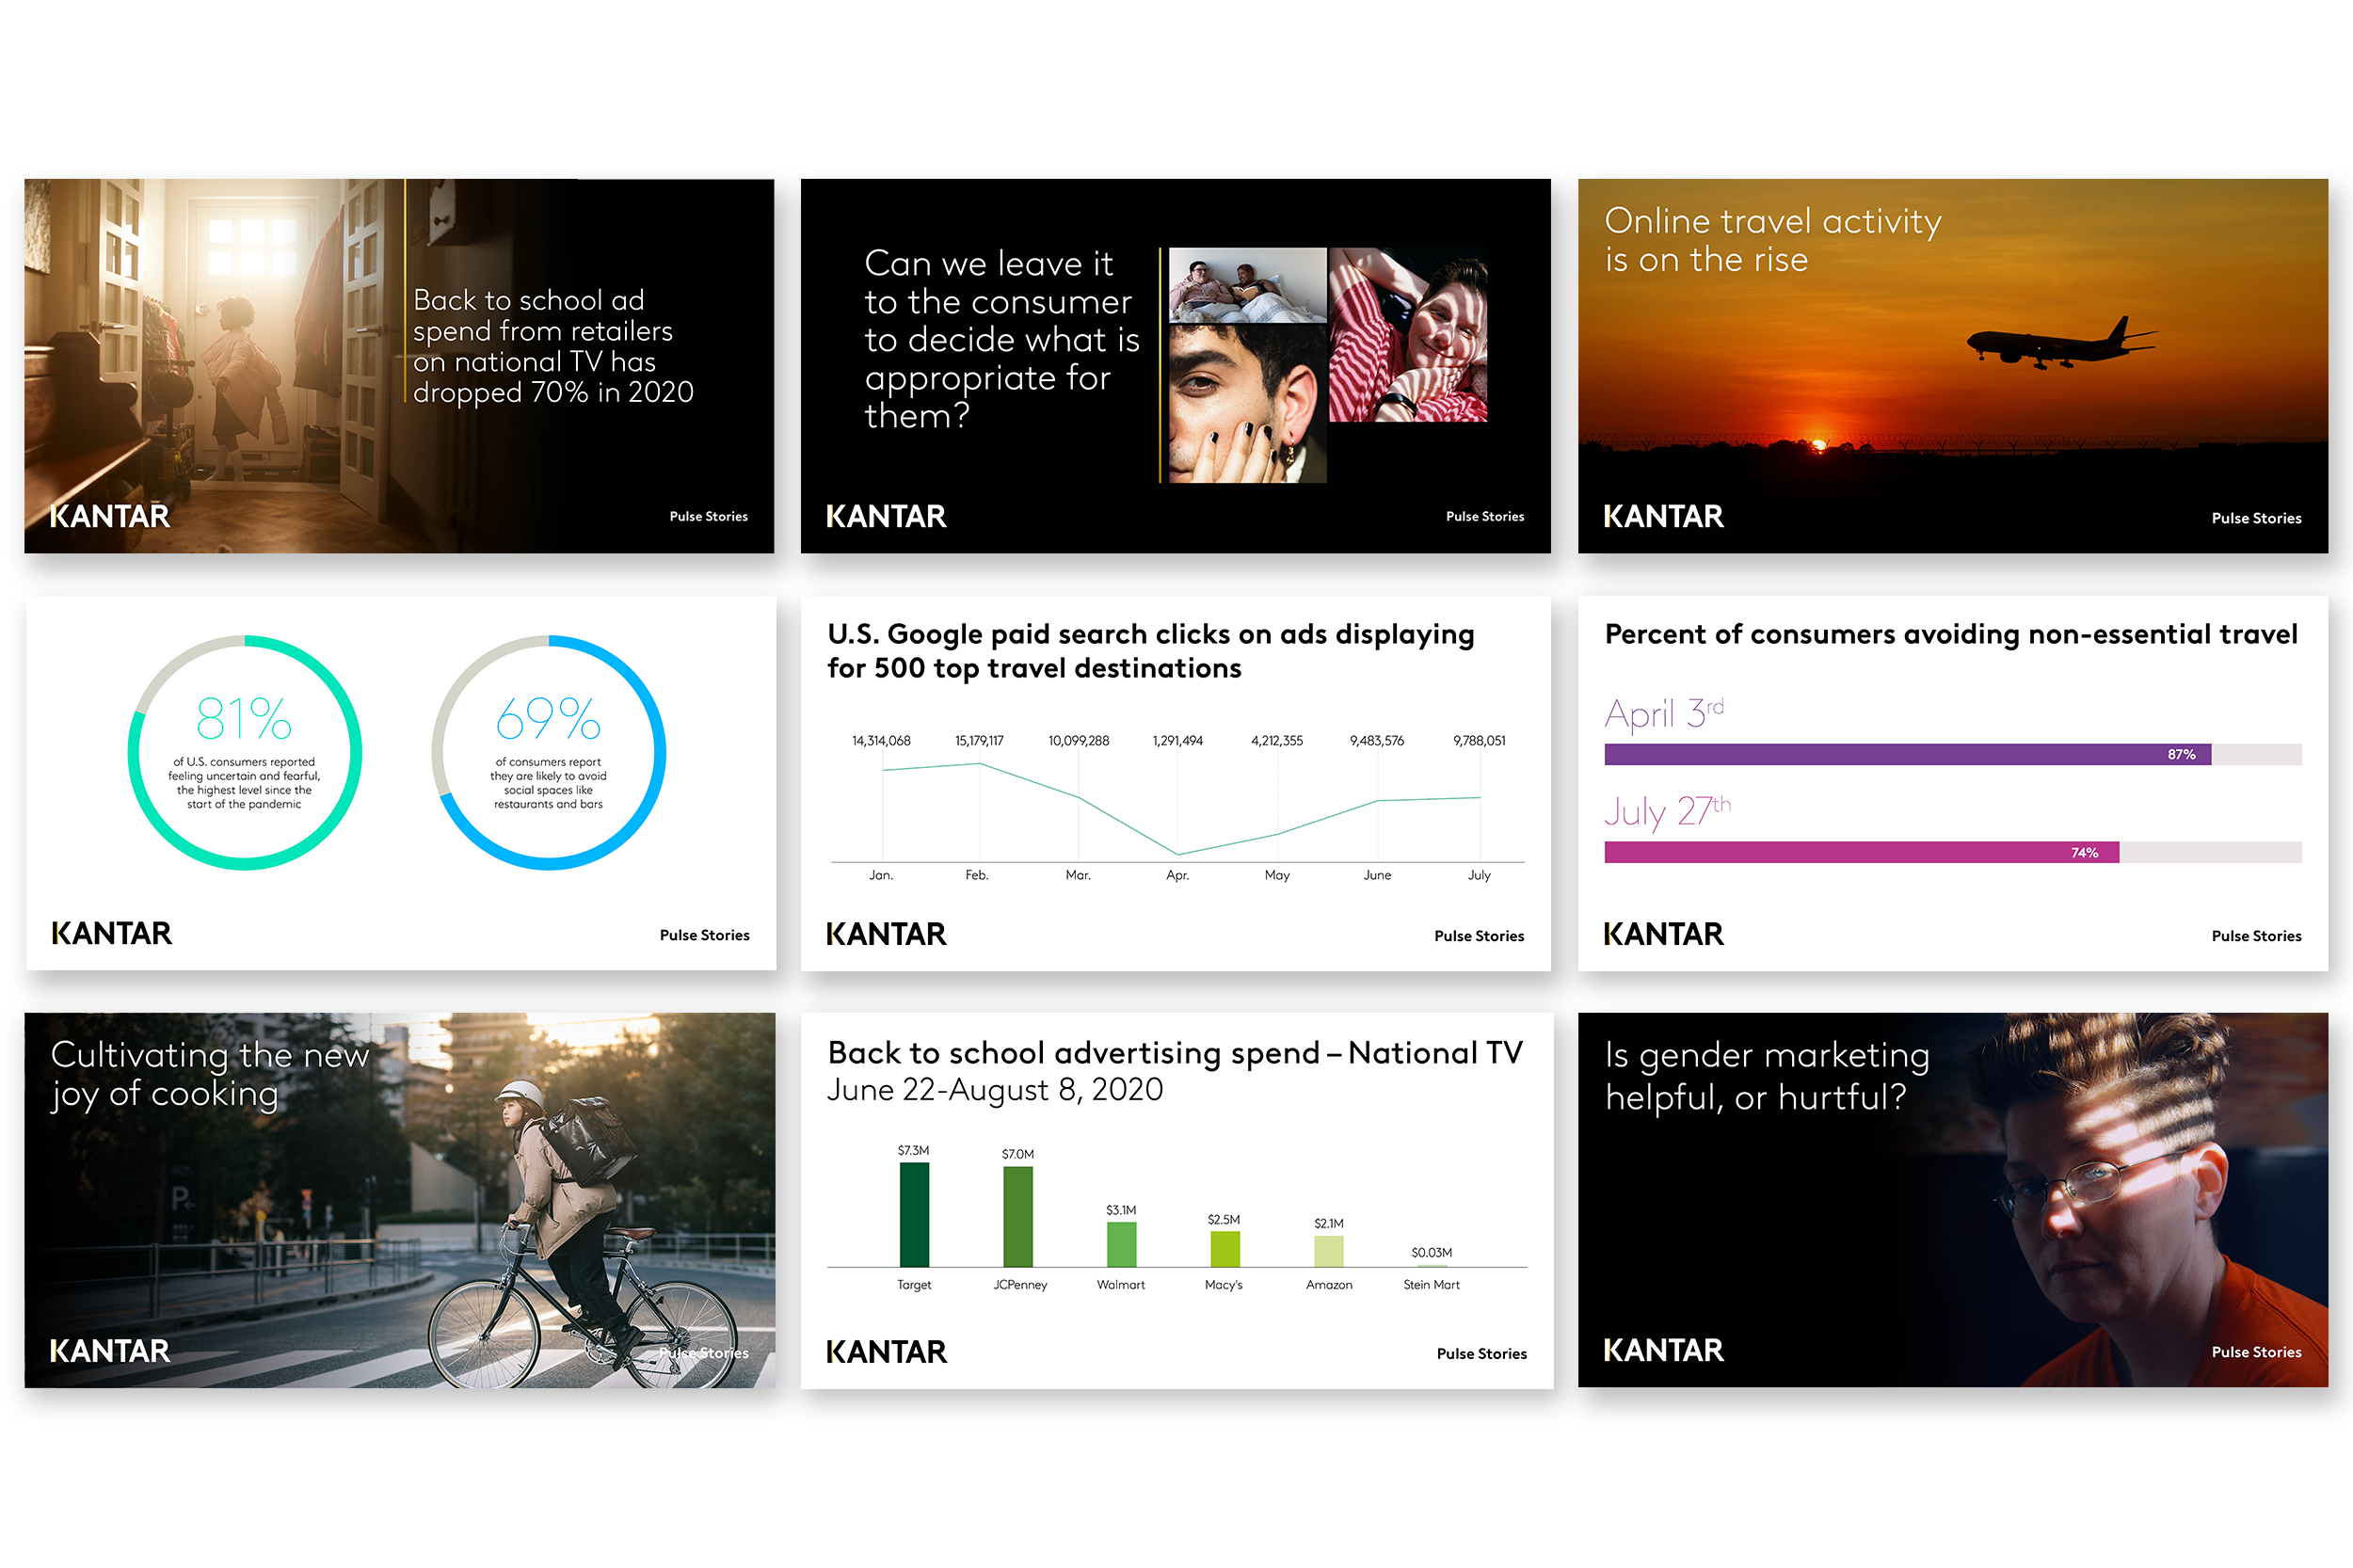This screenshot has height=1568, width=2353.
Task: Click the Target $7.3M dark green bar
Action: tap(914, 1214)
